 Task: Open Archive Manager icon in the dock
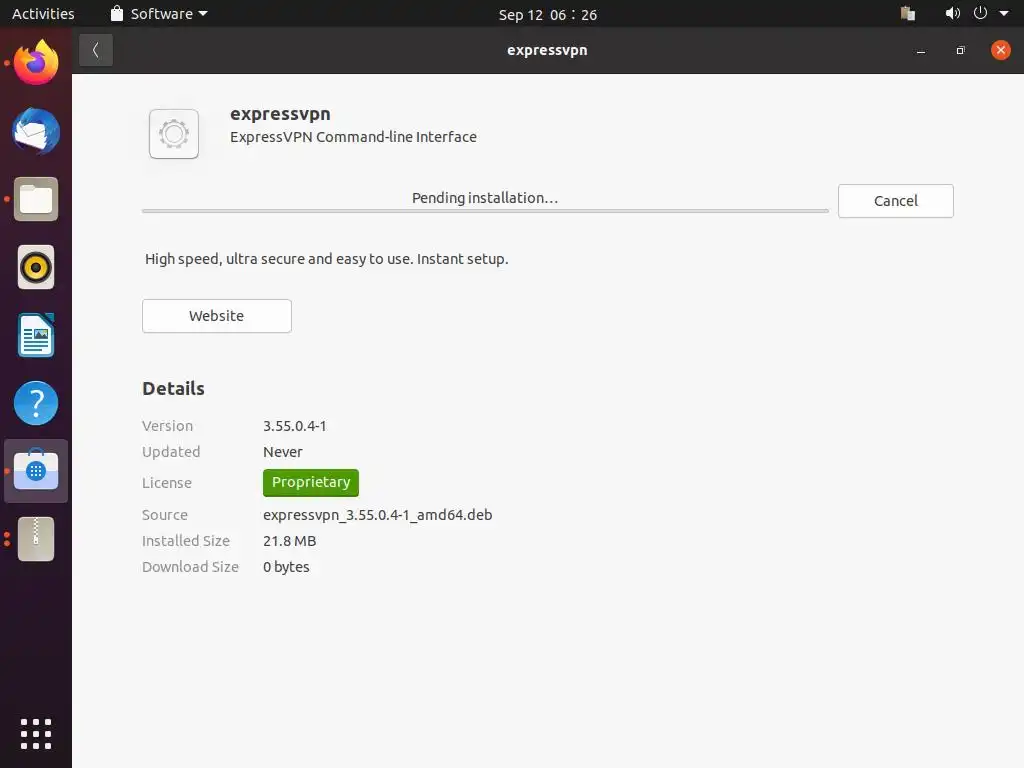click(36, 539)
